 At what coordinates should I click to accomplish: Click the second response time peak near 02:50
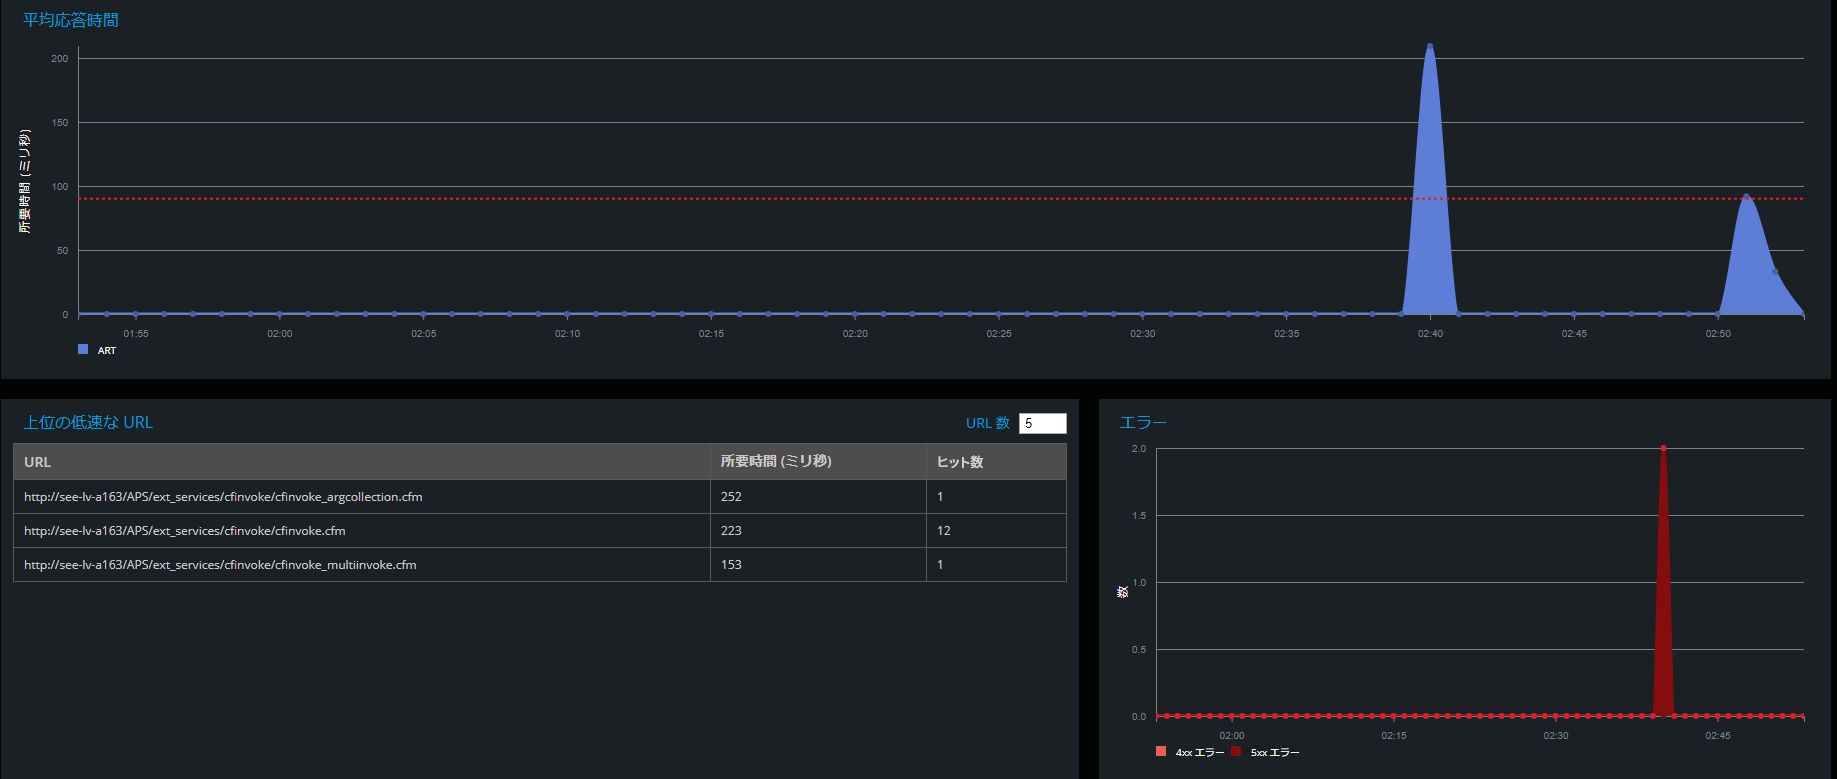coord(1746,196)
